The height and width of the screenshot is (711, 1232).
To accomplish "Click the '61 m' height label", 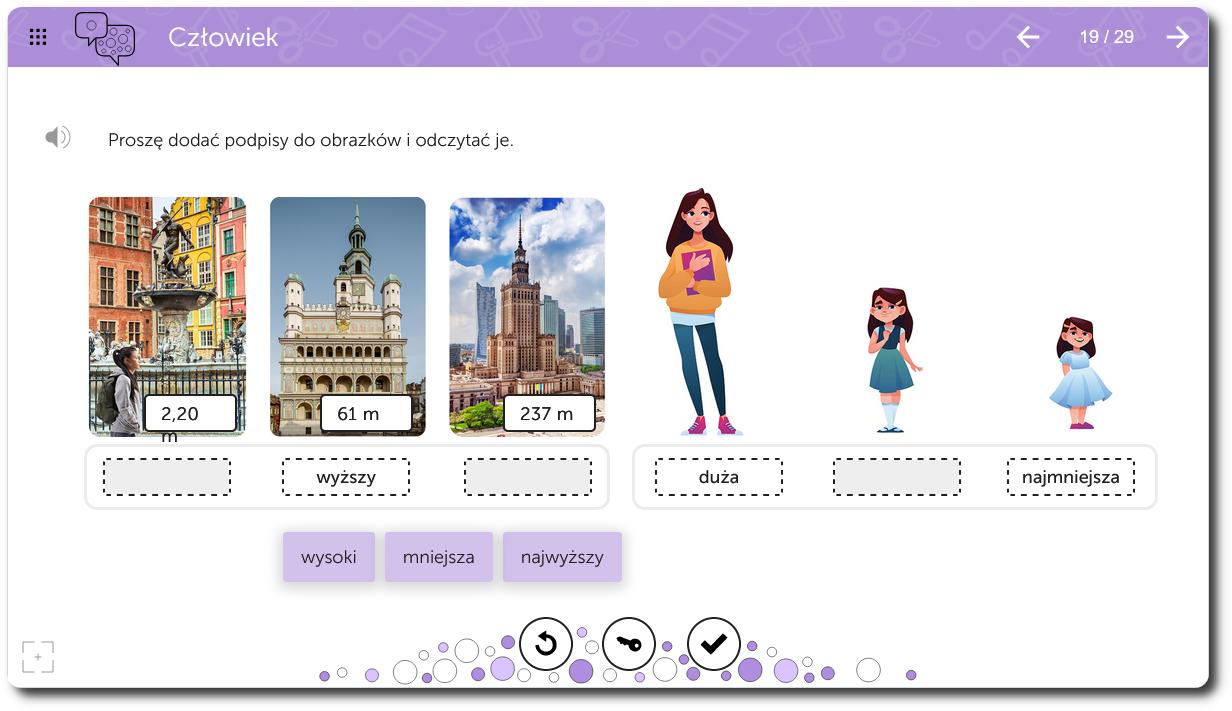I will point(367,413).
